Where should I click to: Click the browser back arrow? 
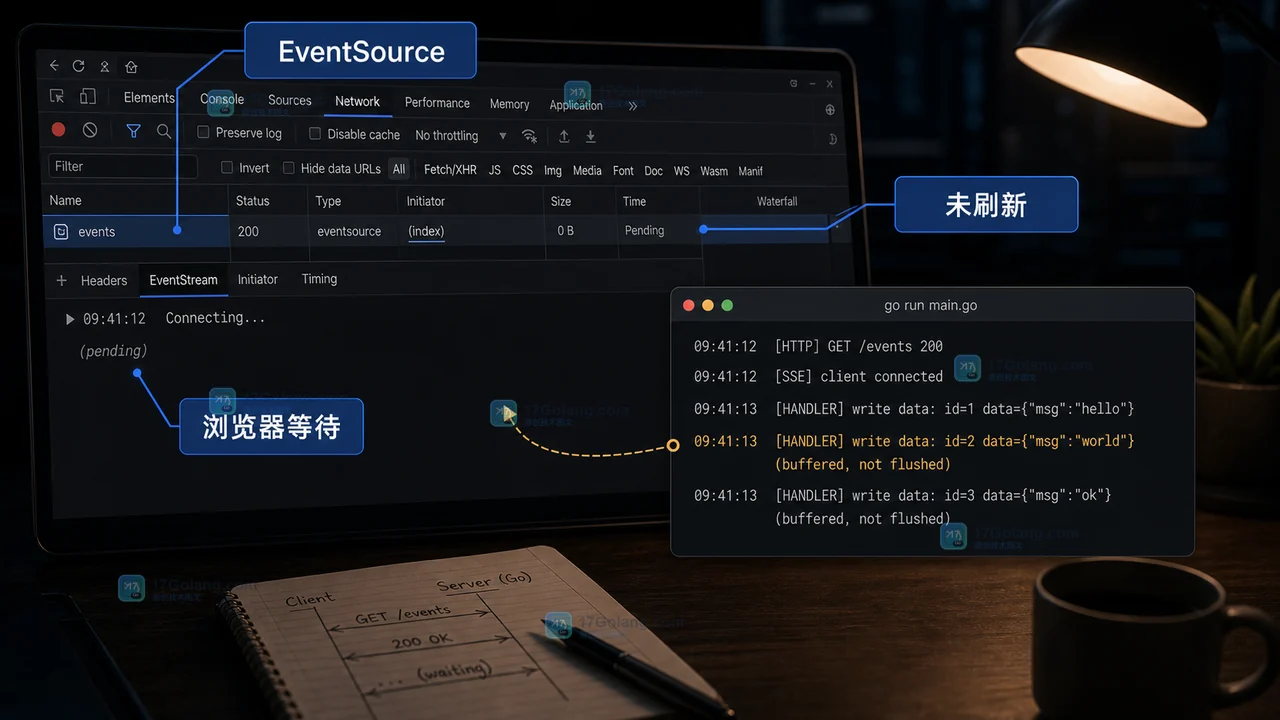pyautogui.click(x=54, y=66)
